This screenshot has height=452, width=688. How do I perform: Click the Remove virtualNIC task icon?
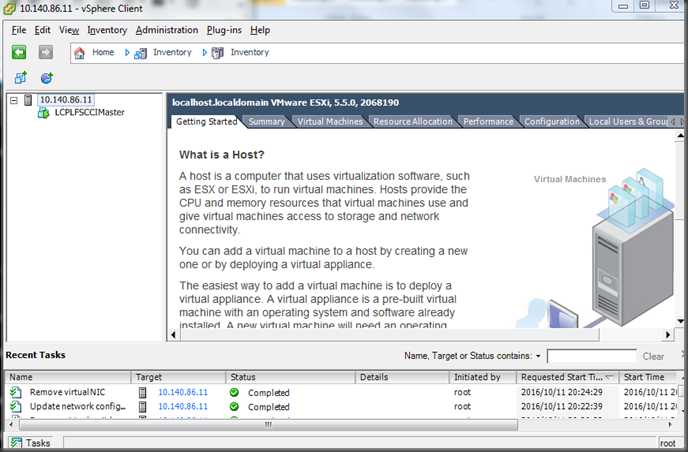tap(16, 392)
